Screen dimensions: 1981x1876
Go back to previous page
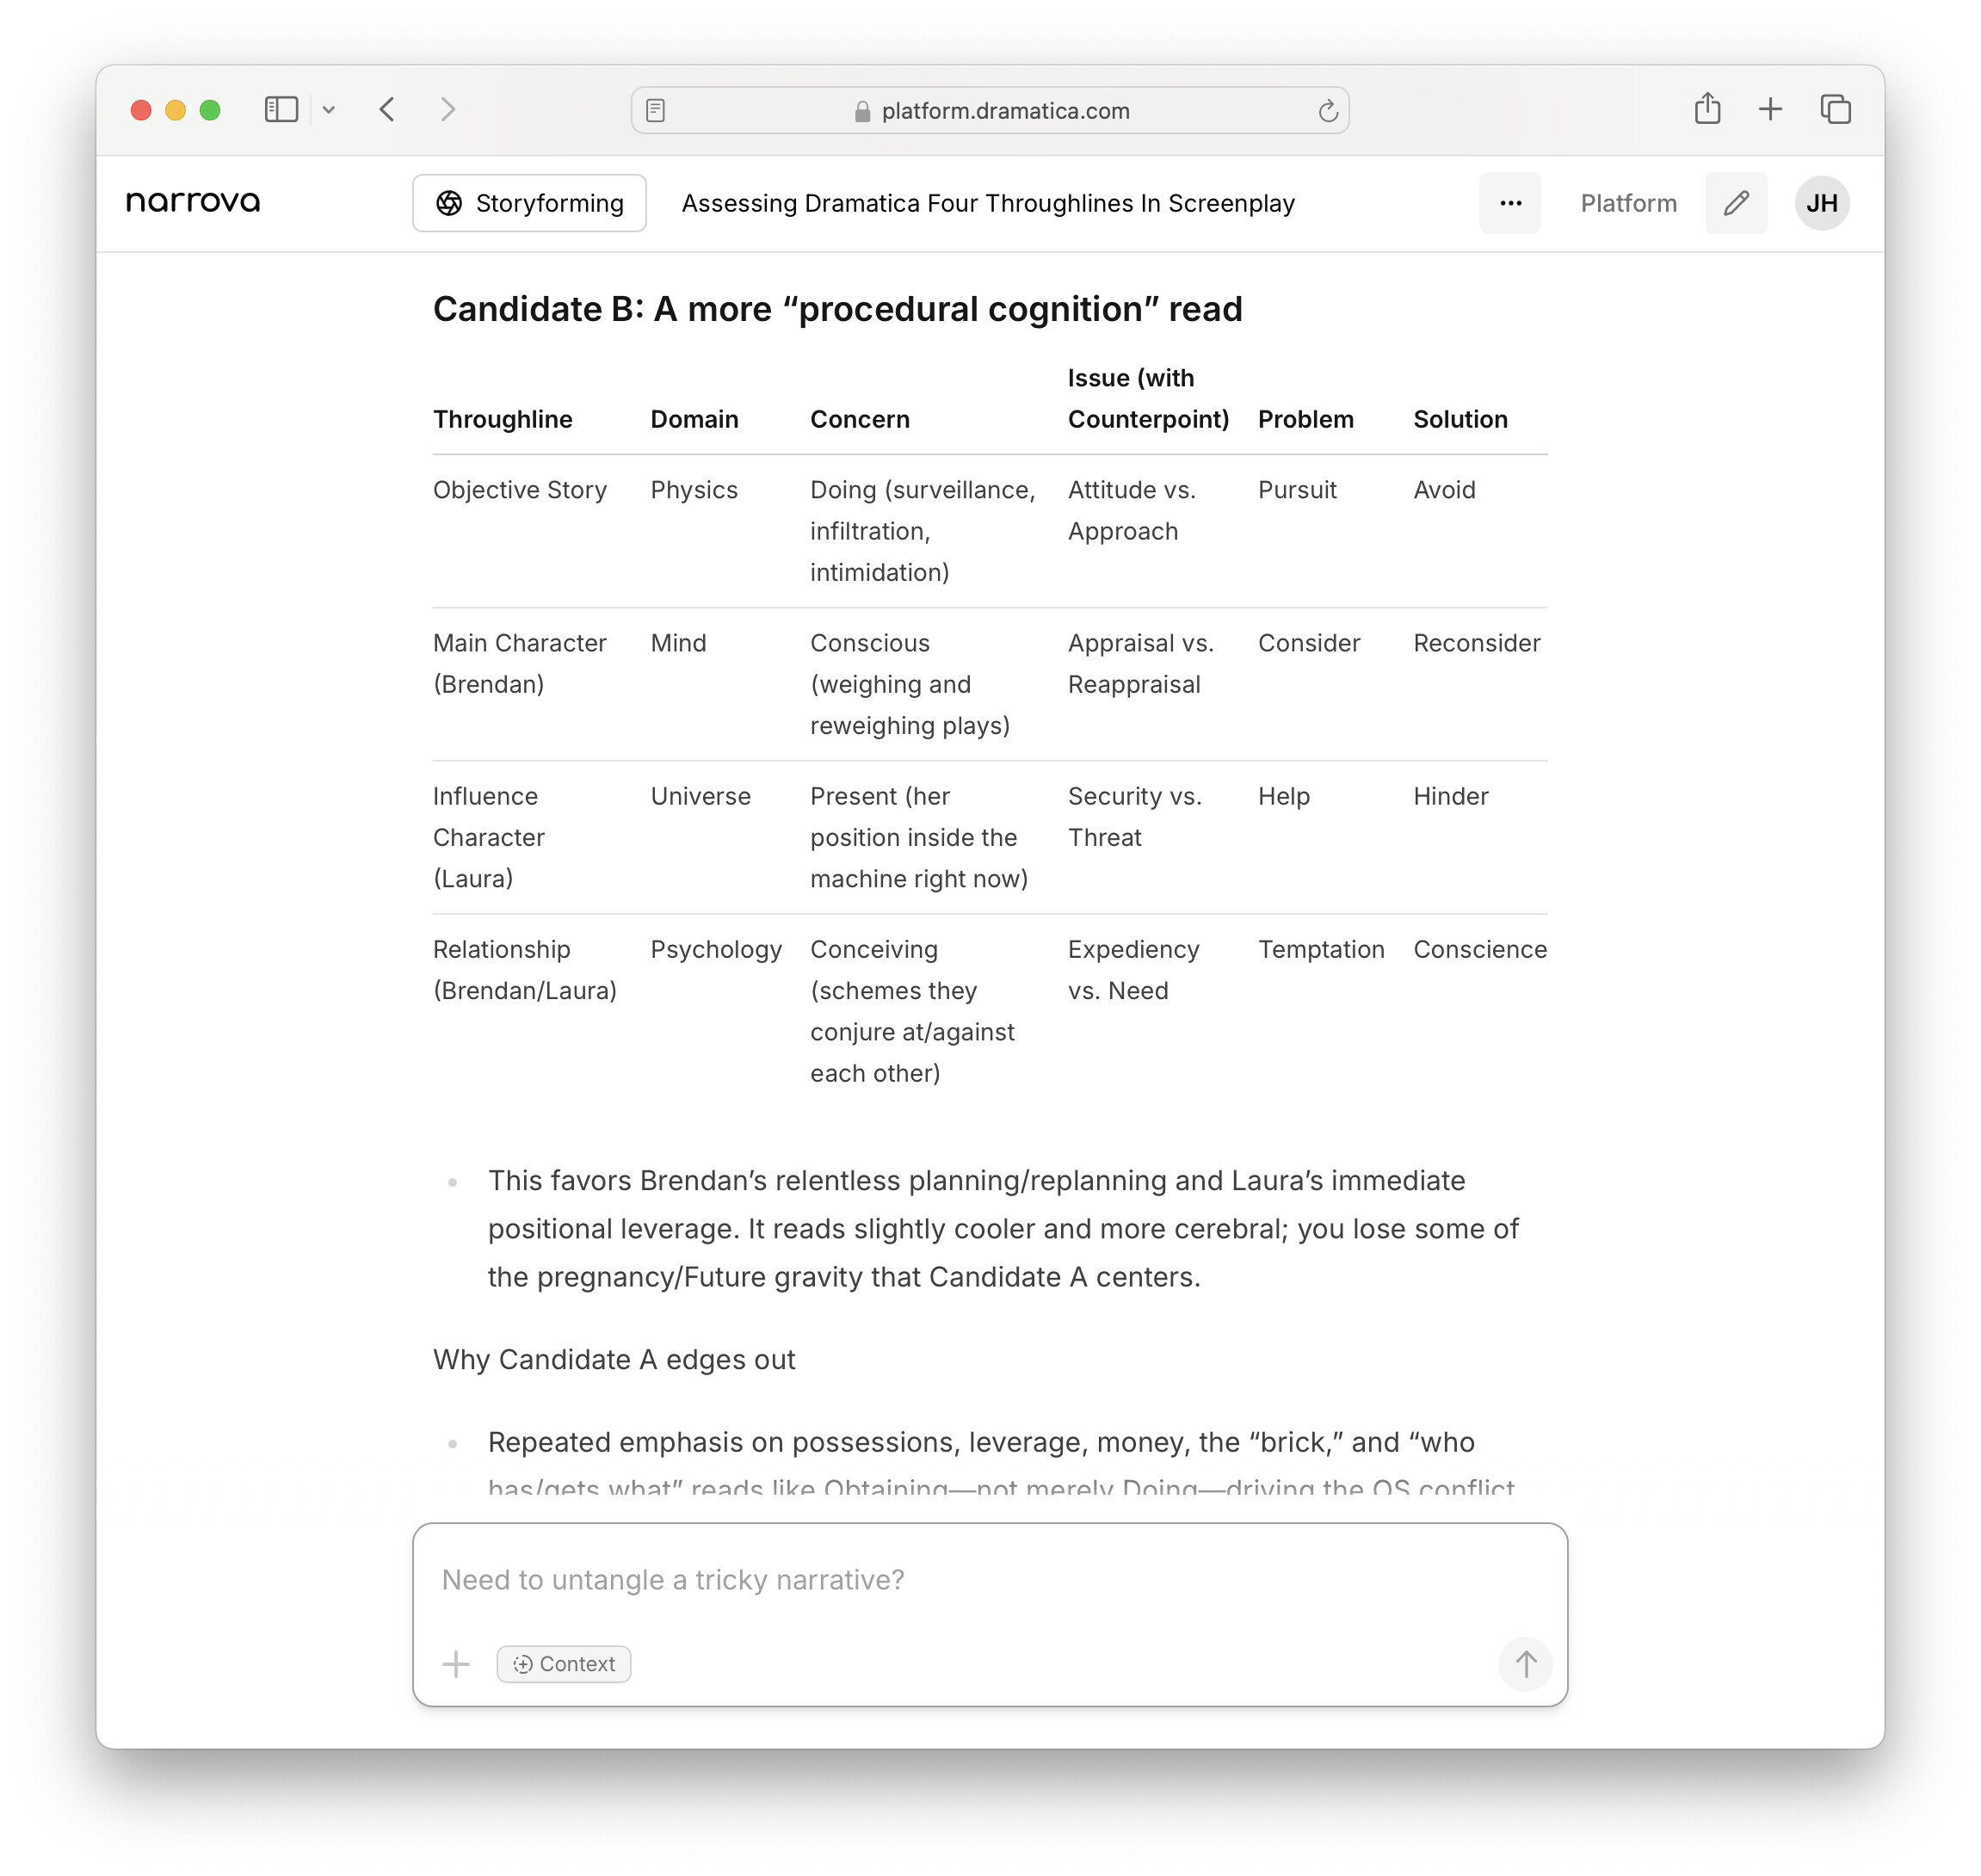[388, 109]
